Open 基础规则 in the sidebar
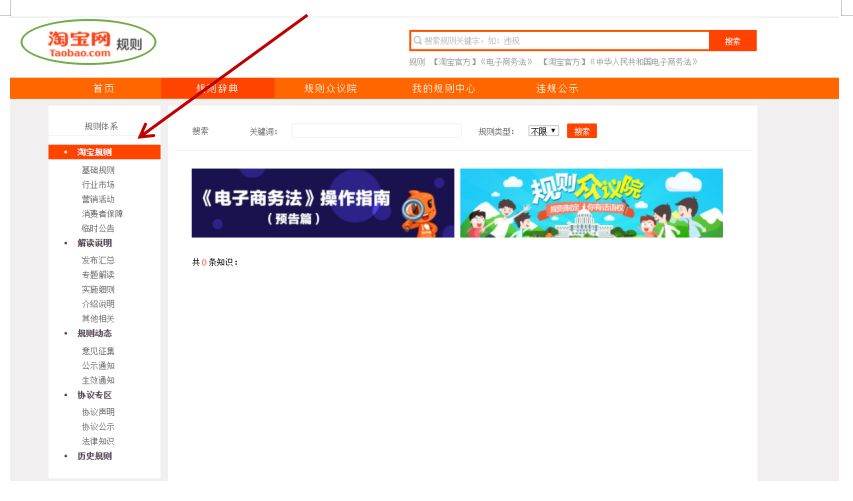The height and width of the screenshot is (501, 853). tap(98, 170)
